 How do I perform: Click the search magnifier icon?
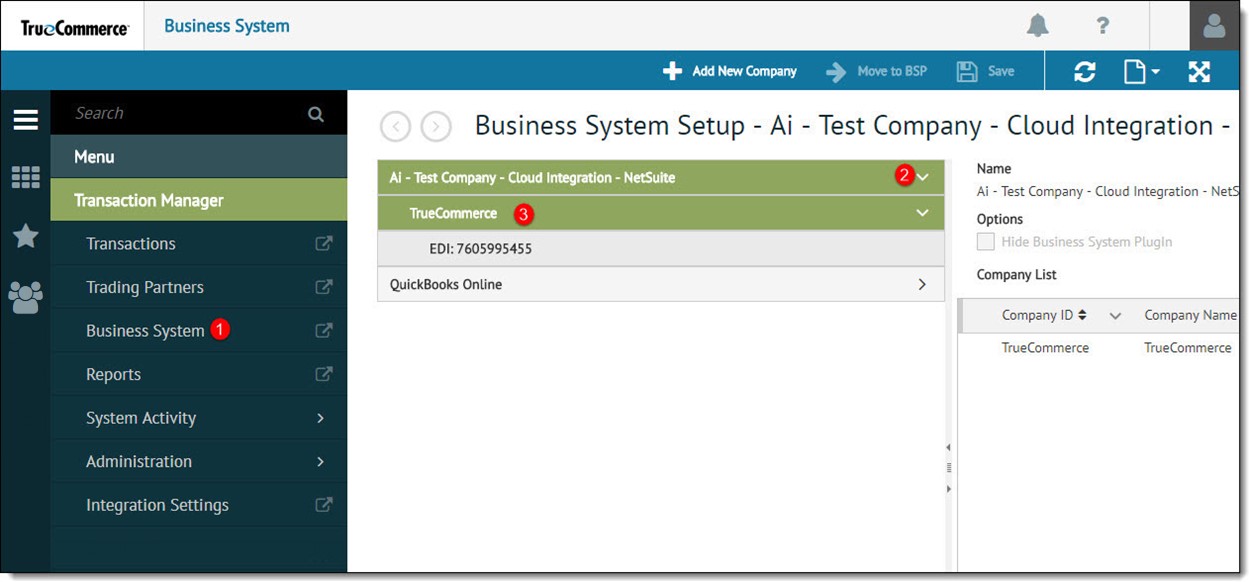click(x=316, y=114)
